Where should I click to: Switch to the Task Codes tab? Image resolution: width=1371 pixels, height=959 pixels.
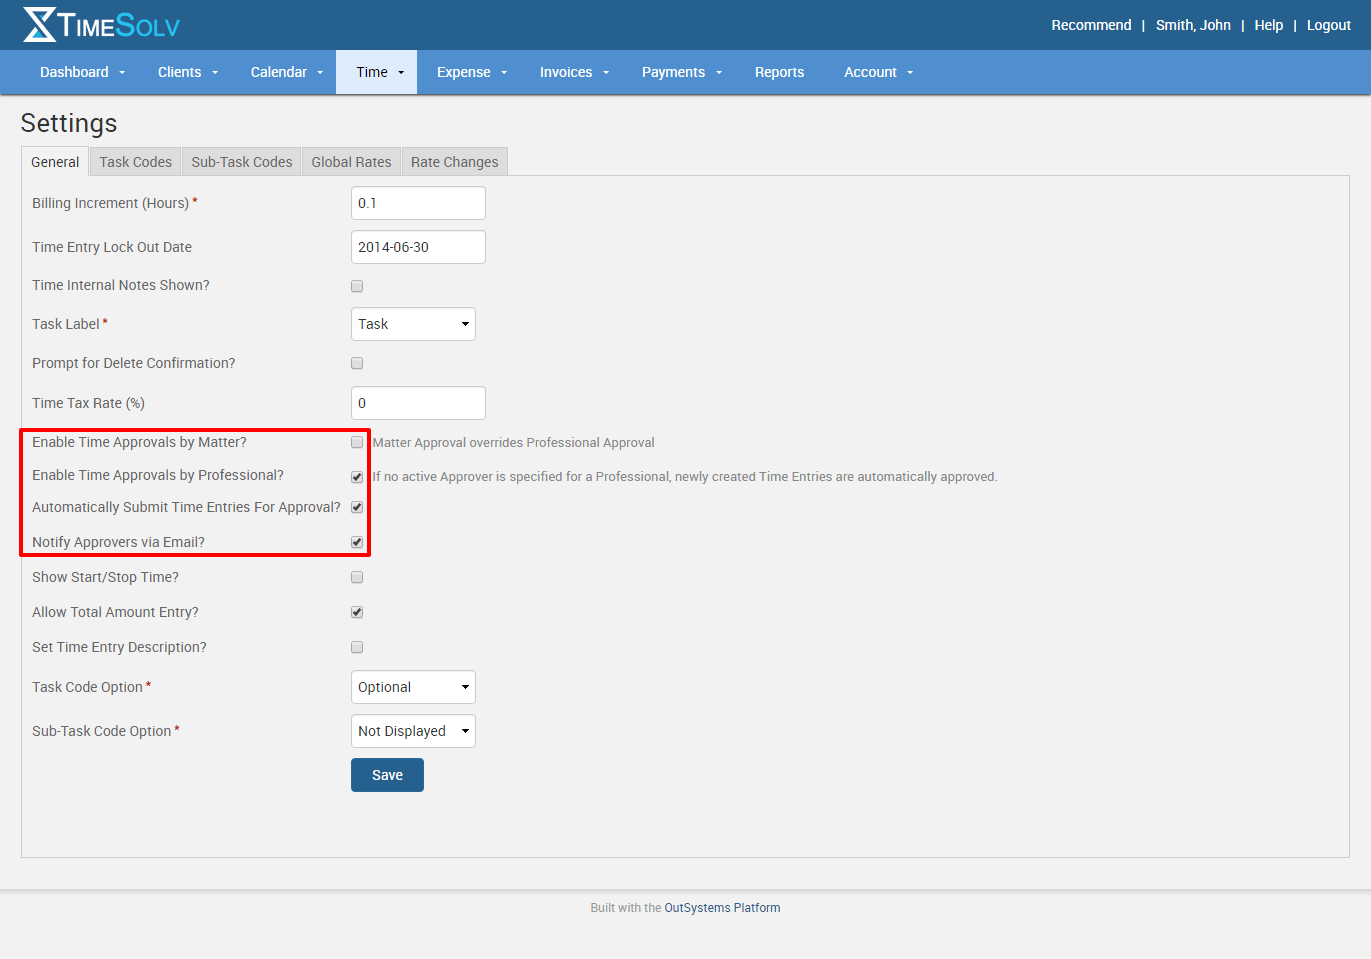pyautogui.click(x=134, y=161)
